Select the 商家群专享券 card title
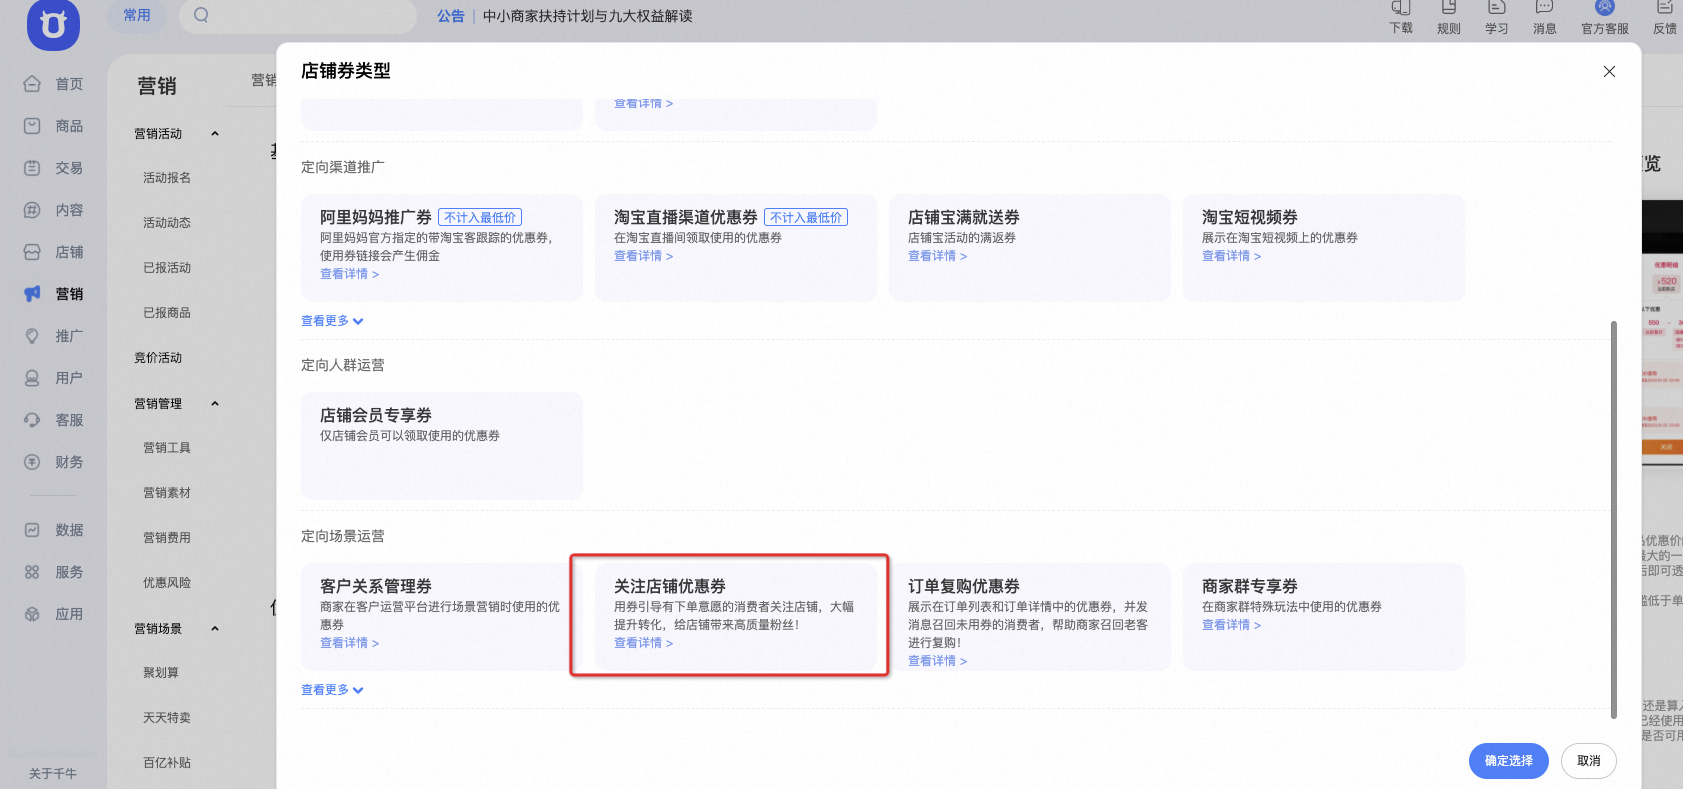The height and width of the screenshot is (789, 1683). (x=1250, y=586)
